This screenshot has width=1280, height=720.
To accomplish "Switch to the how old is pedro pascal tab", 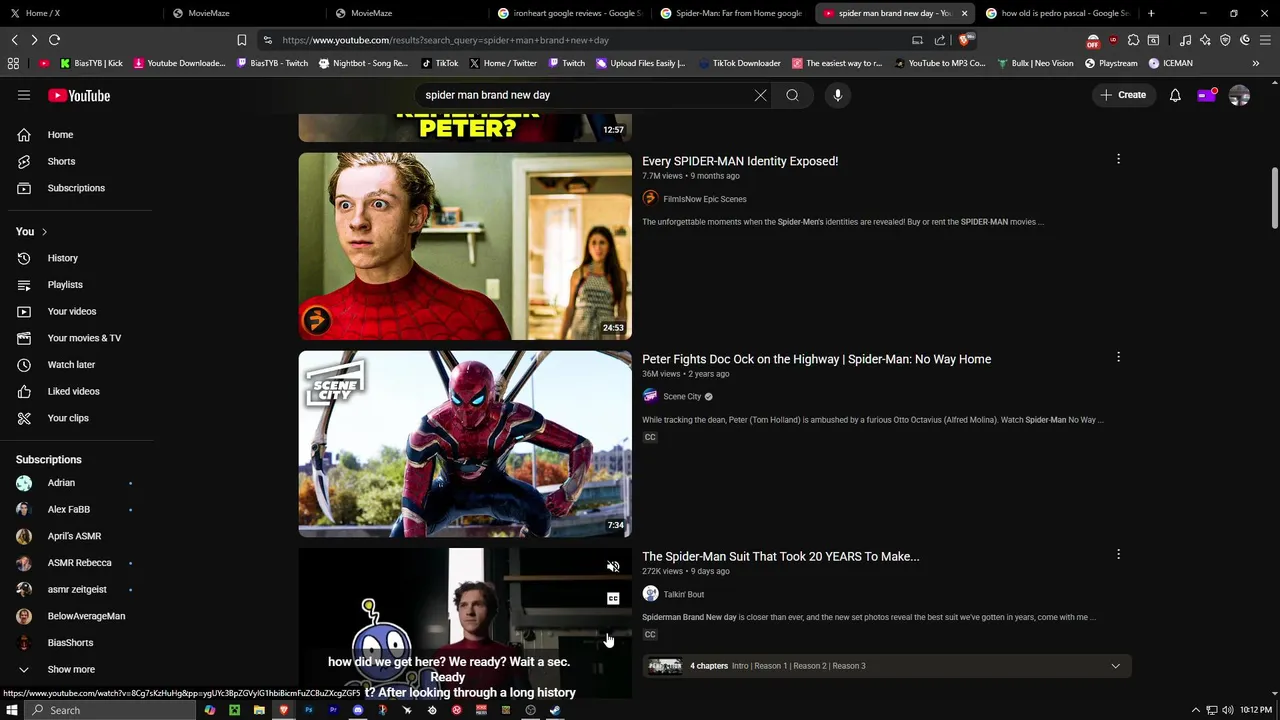I will point(1060,13).
